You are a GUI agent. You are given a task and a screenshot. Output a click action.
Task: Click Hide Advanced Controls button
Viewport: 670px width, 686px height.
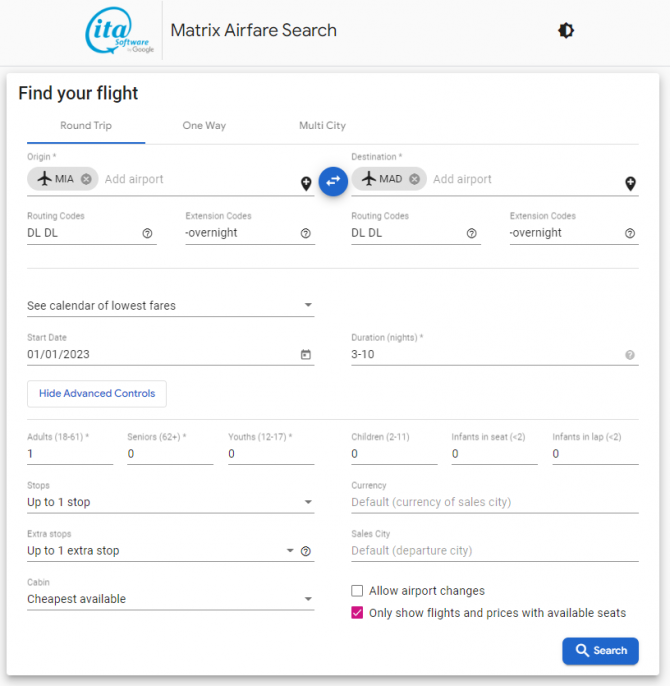click(97, 394)
